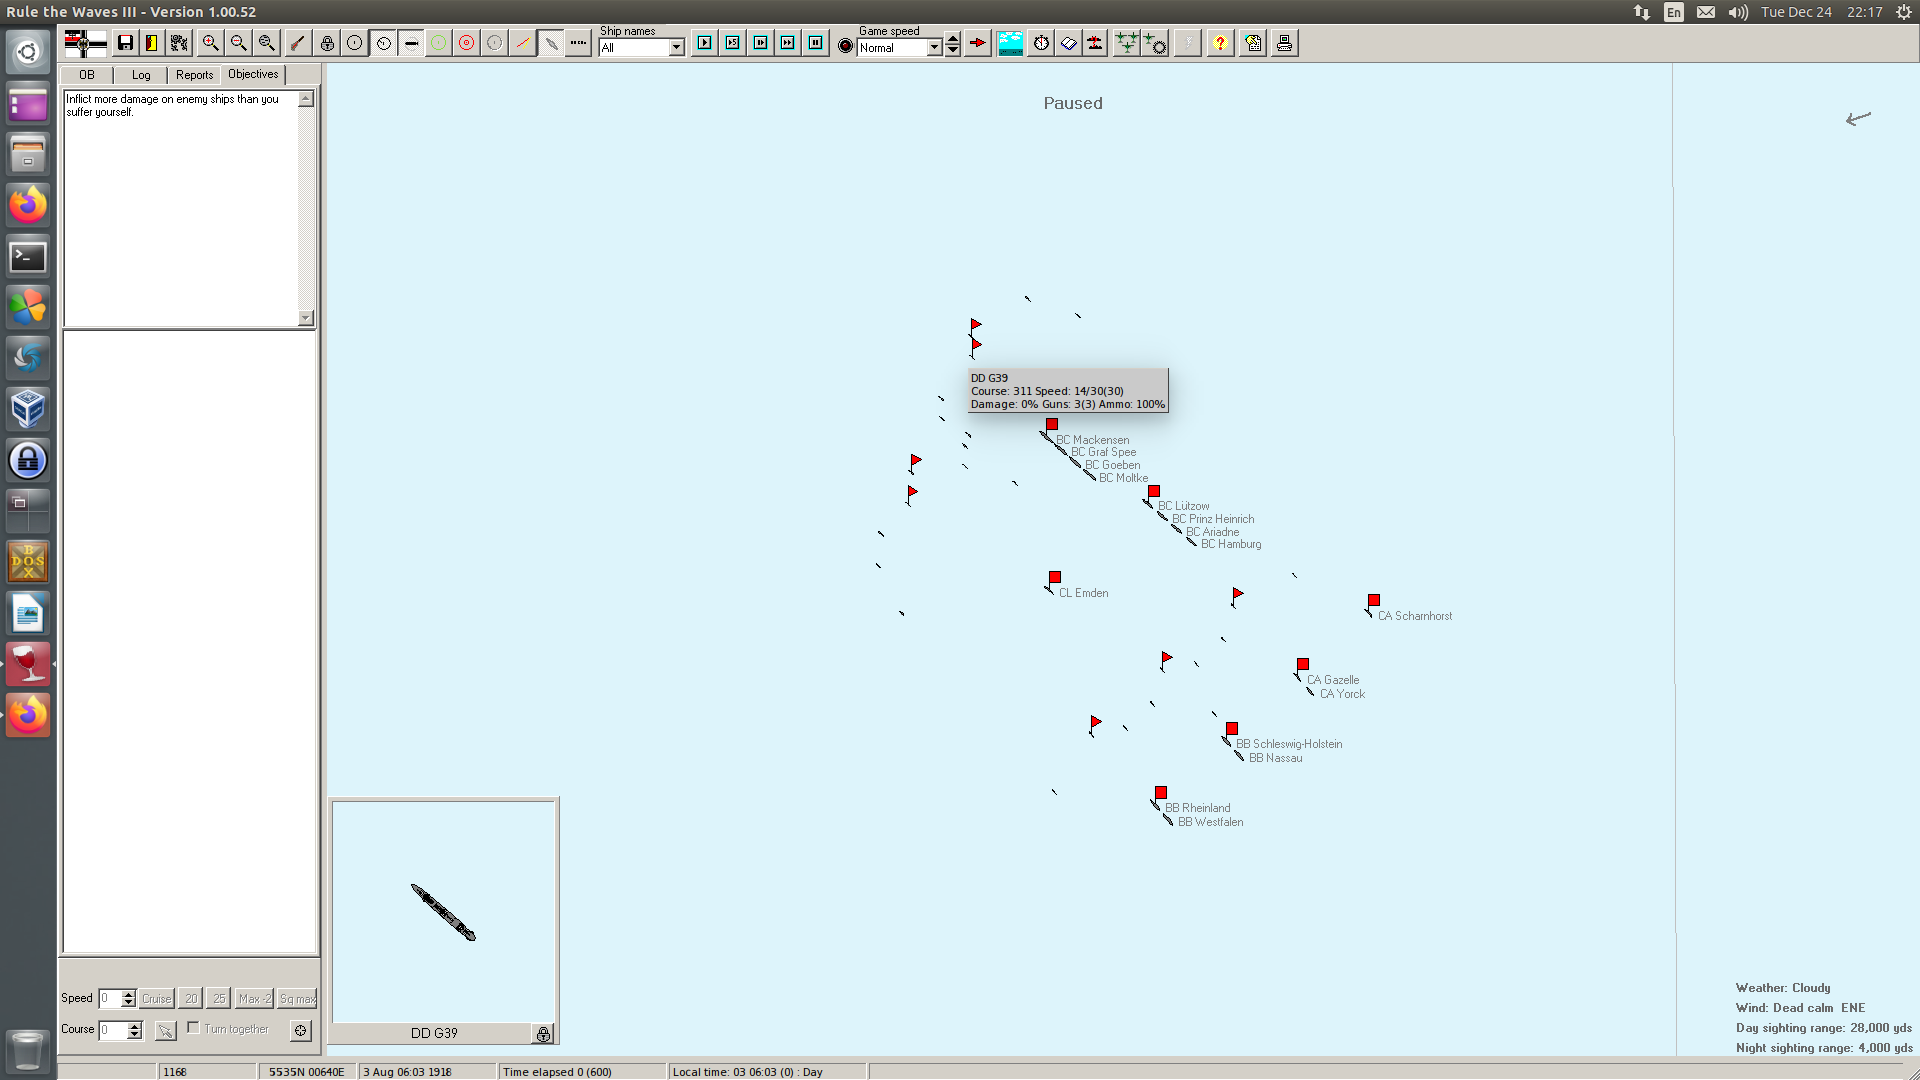Image resolution: width=1920 pixels, height=1080 pixels.
Task: Open help with yellow question mark icon
Action: (x=1220, y=43)
